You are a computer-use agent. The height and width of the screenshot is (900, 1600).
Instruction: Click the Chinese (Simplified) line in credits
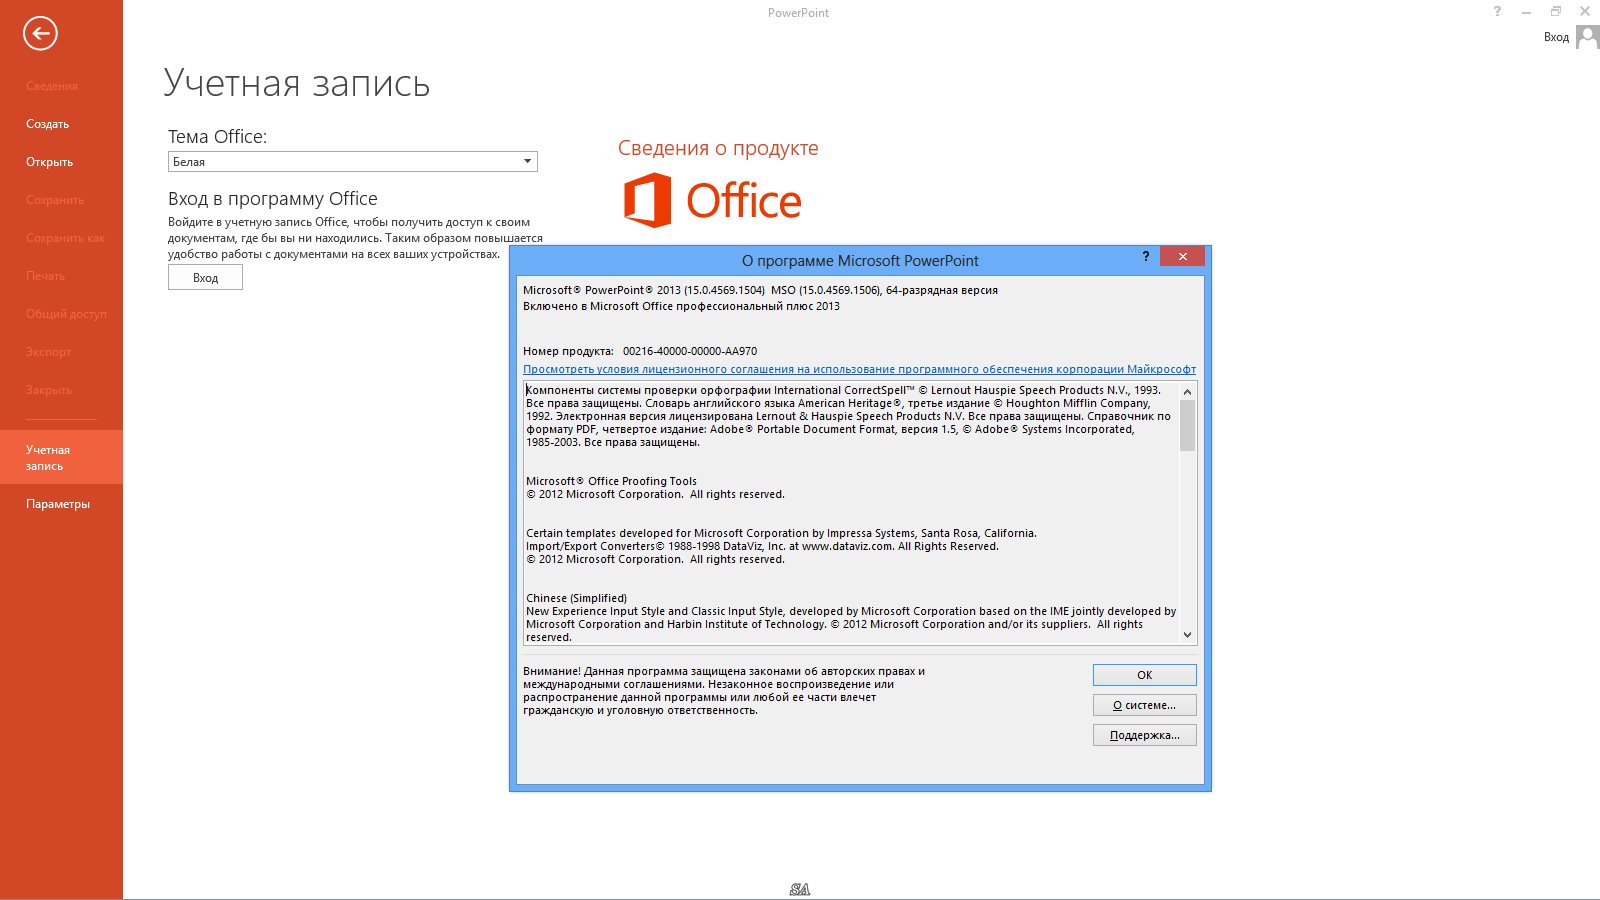(576, 598)
